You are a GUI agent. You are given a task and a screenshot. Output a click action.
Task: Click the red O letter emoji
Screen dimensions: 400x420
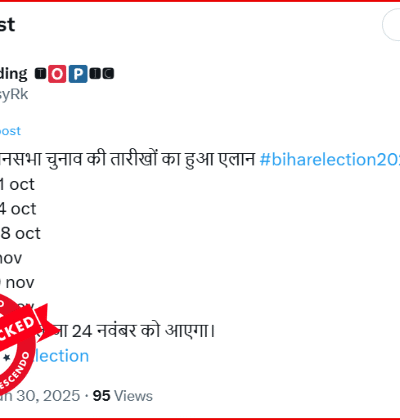[x=57, y=74]
